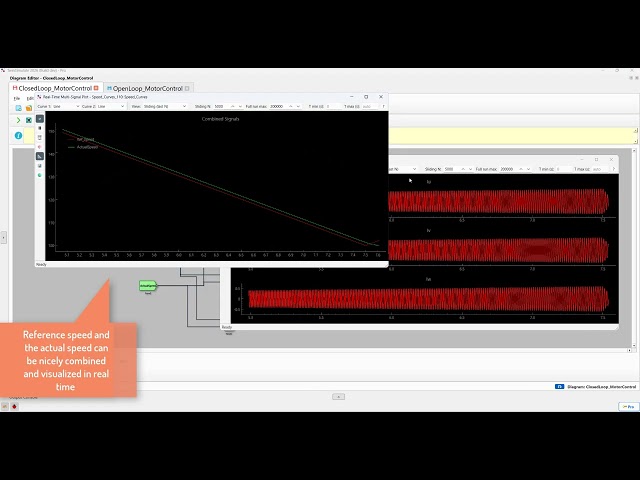Maximize the currents plot window
Viewport: 640px width, 480px height.
point(596,160)
